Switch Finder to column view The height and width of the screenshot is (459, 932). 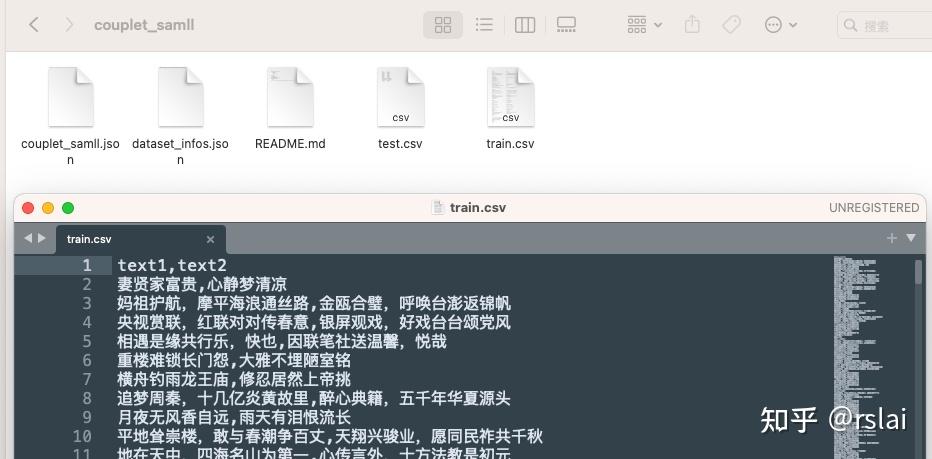[x=525, y=25]
